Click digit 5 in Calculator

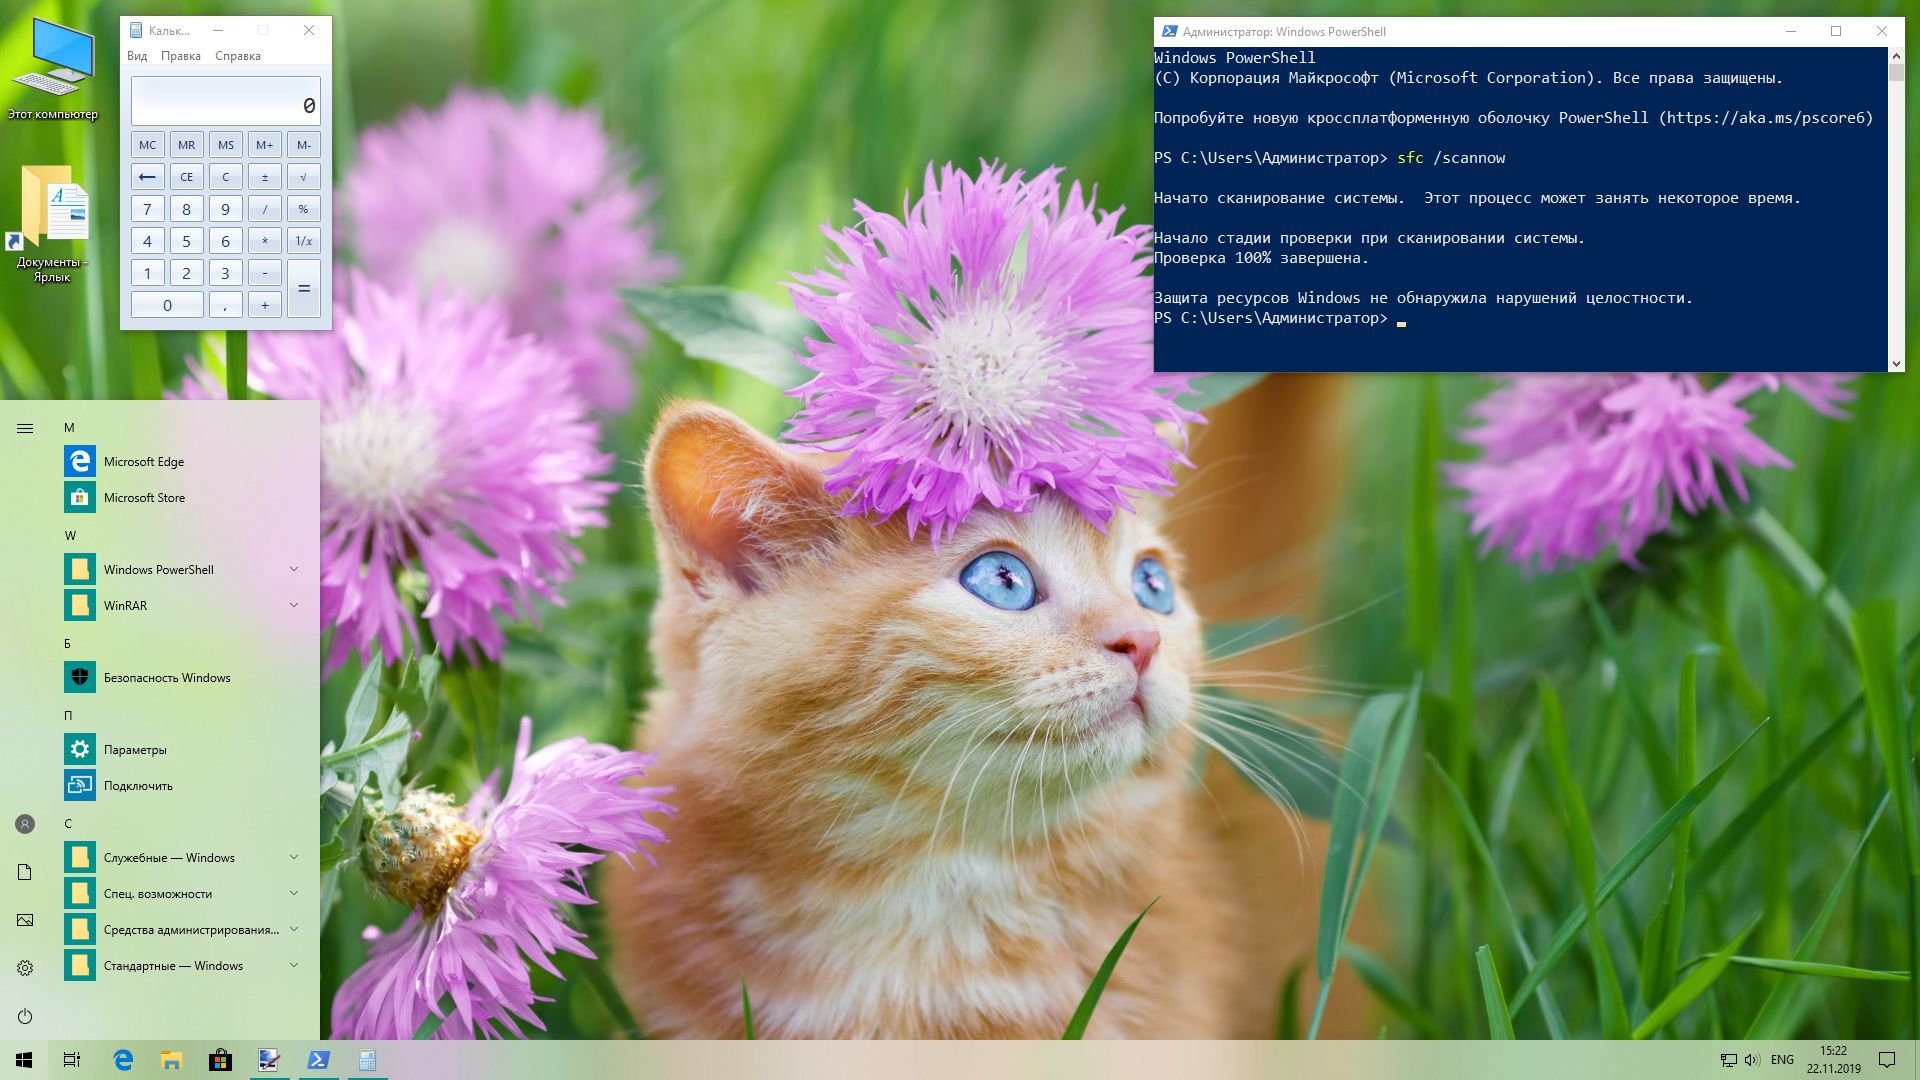[x=186, y=241]
